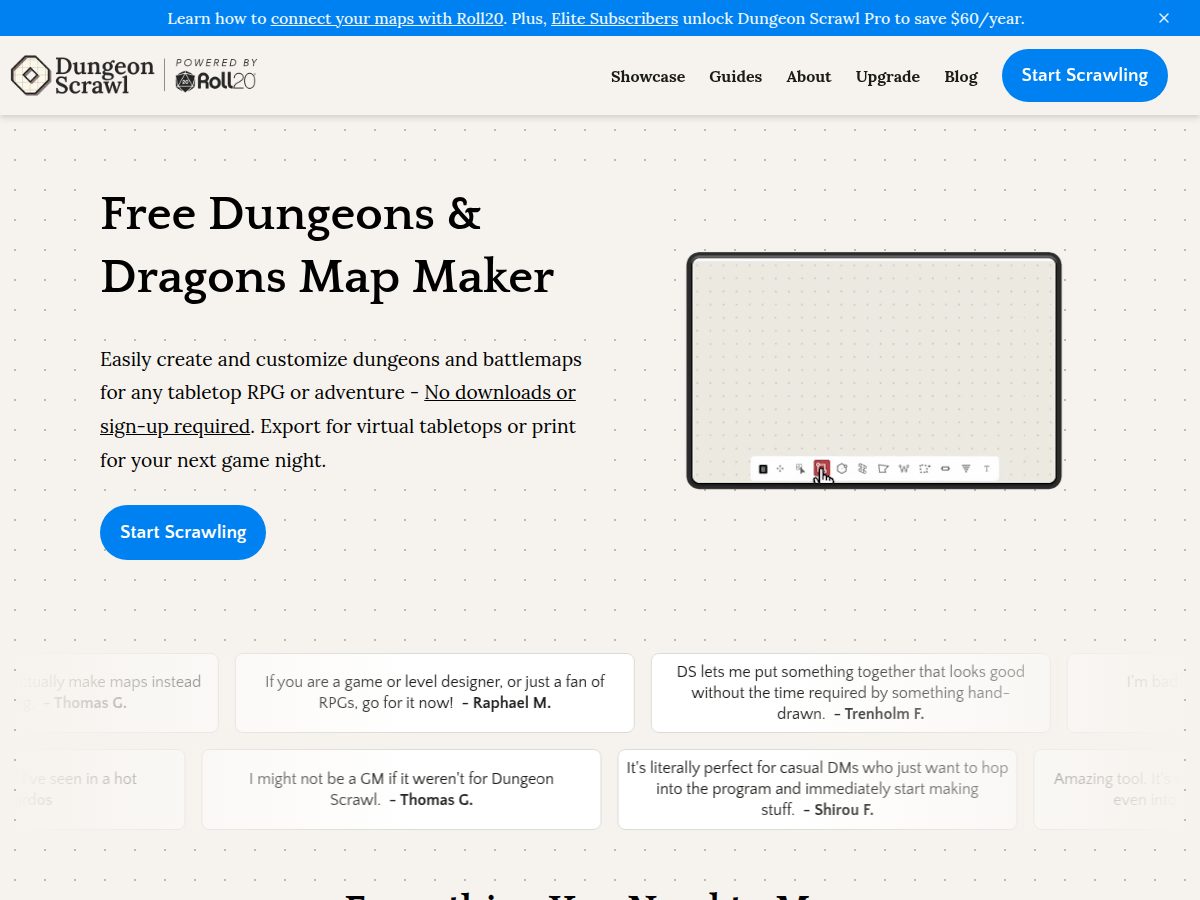Open the Showcase page
The height and width of the screenshot is (900, 1200).
(648, 76)
